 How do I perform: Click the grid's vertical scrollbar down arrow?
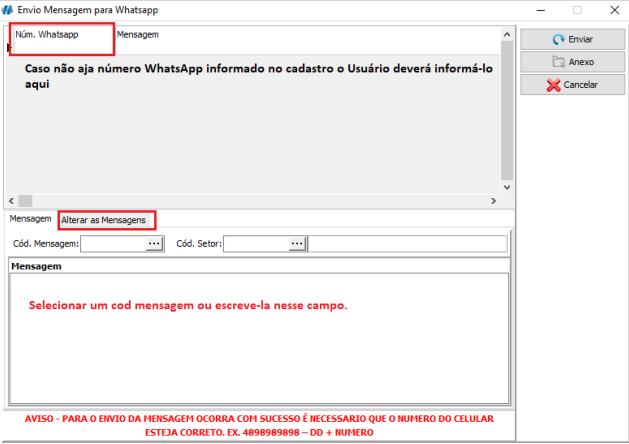pos(507,187)
